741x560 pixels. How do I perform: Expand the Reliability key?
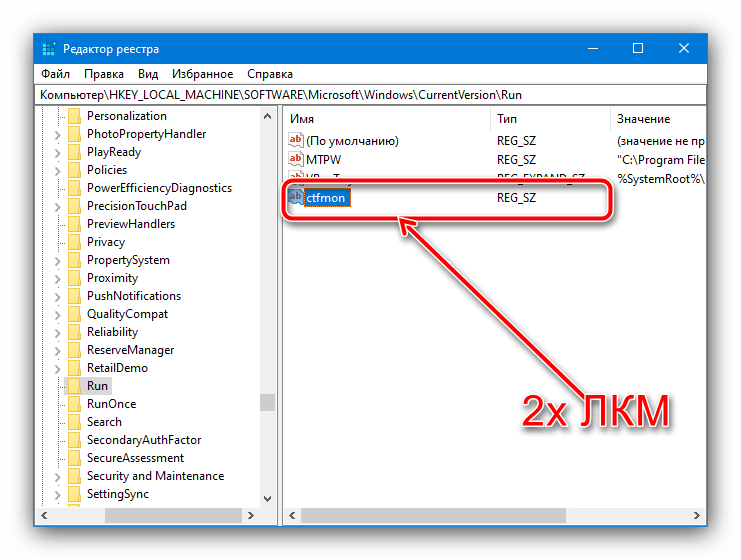pos(57,333)
